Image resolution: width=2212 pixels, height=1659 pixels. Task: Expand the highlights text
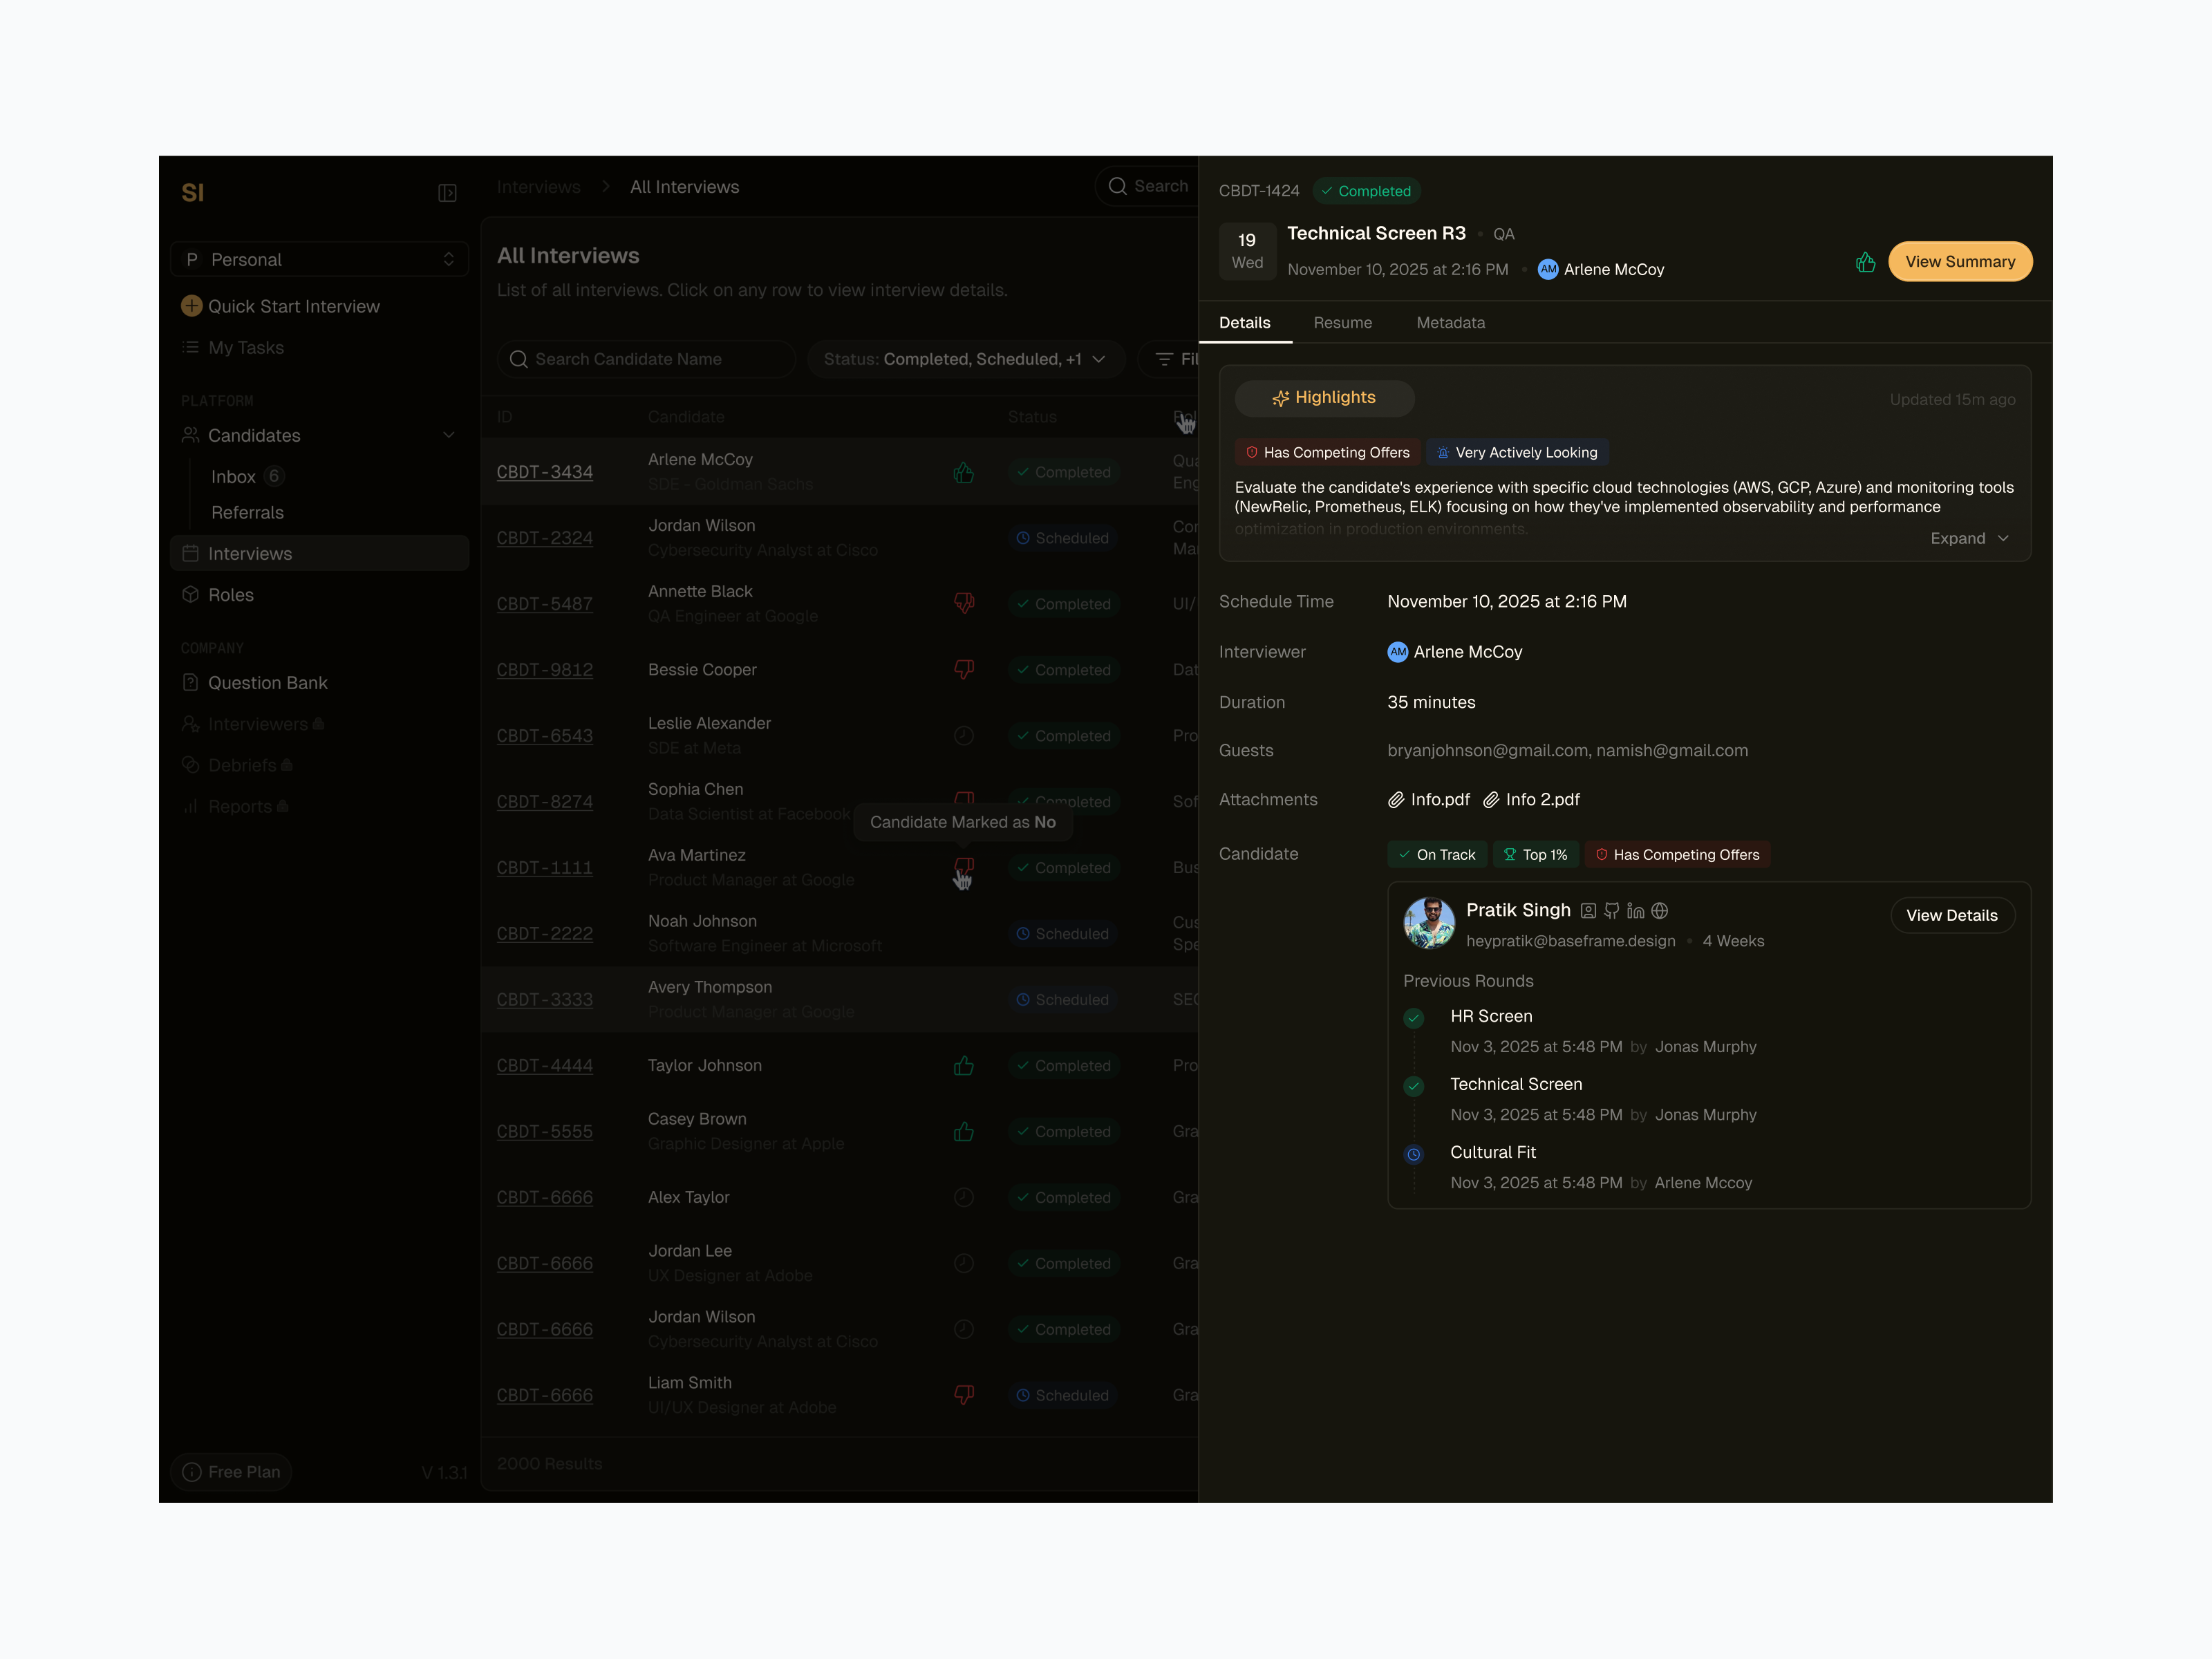(1969, 538)
